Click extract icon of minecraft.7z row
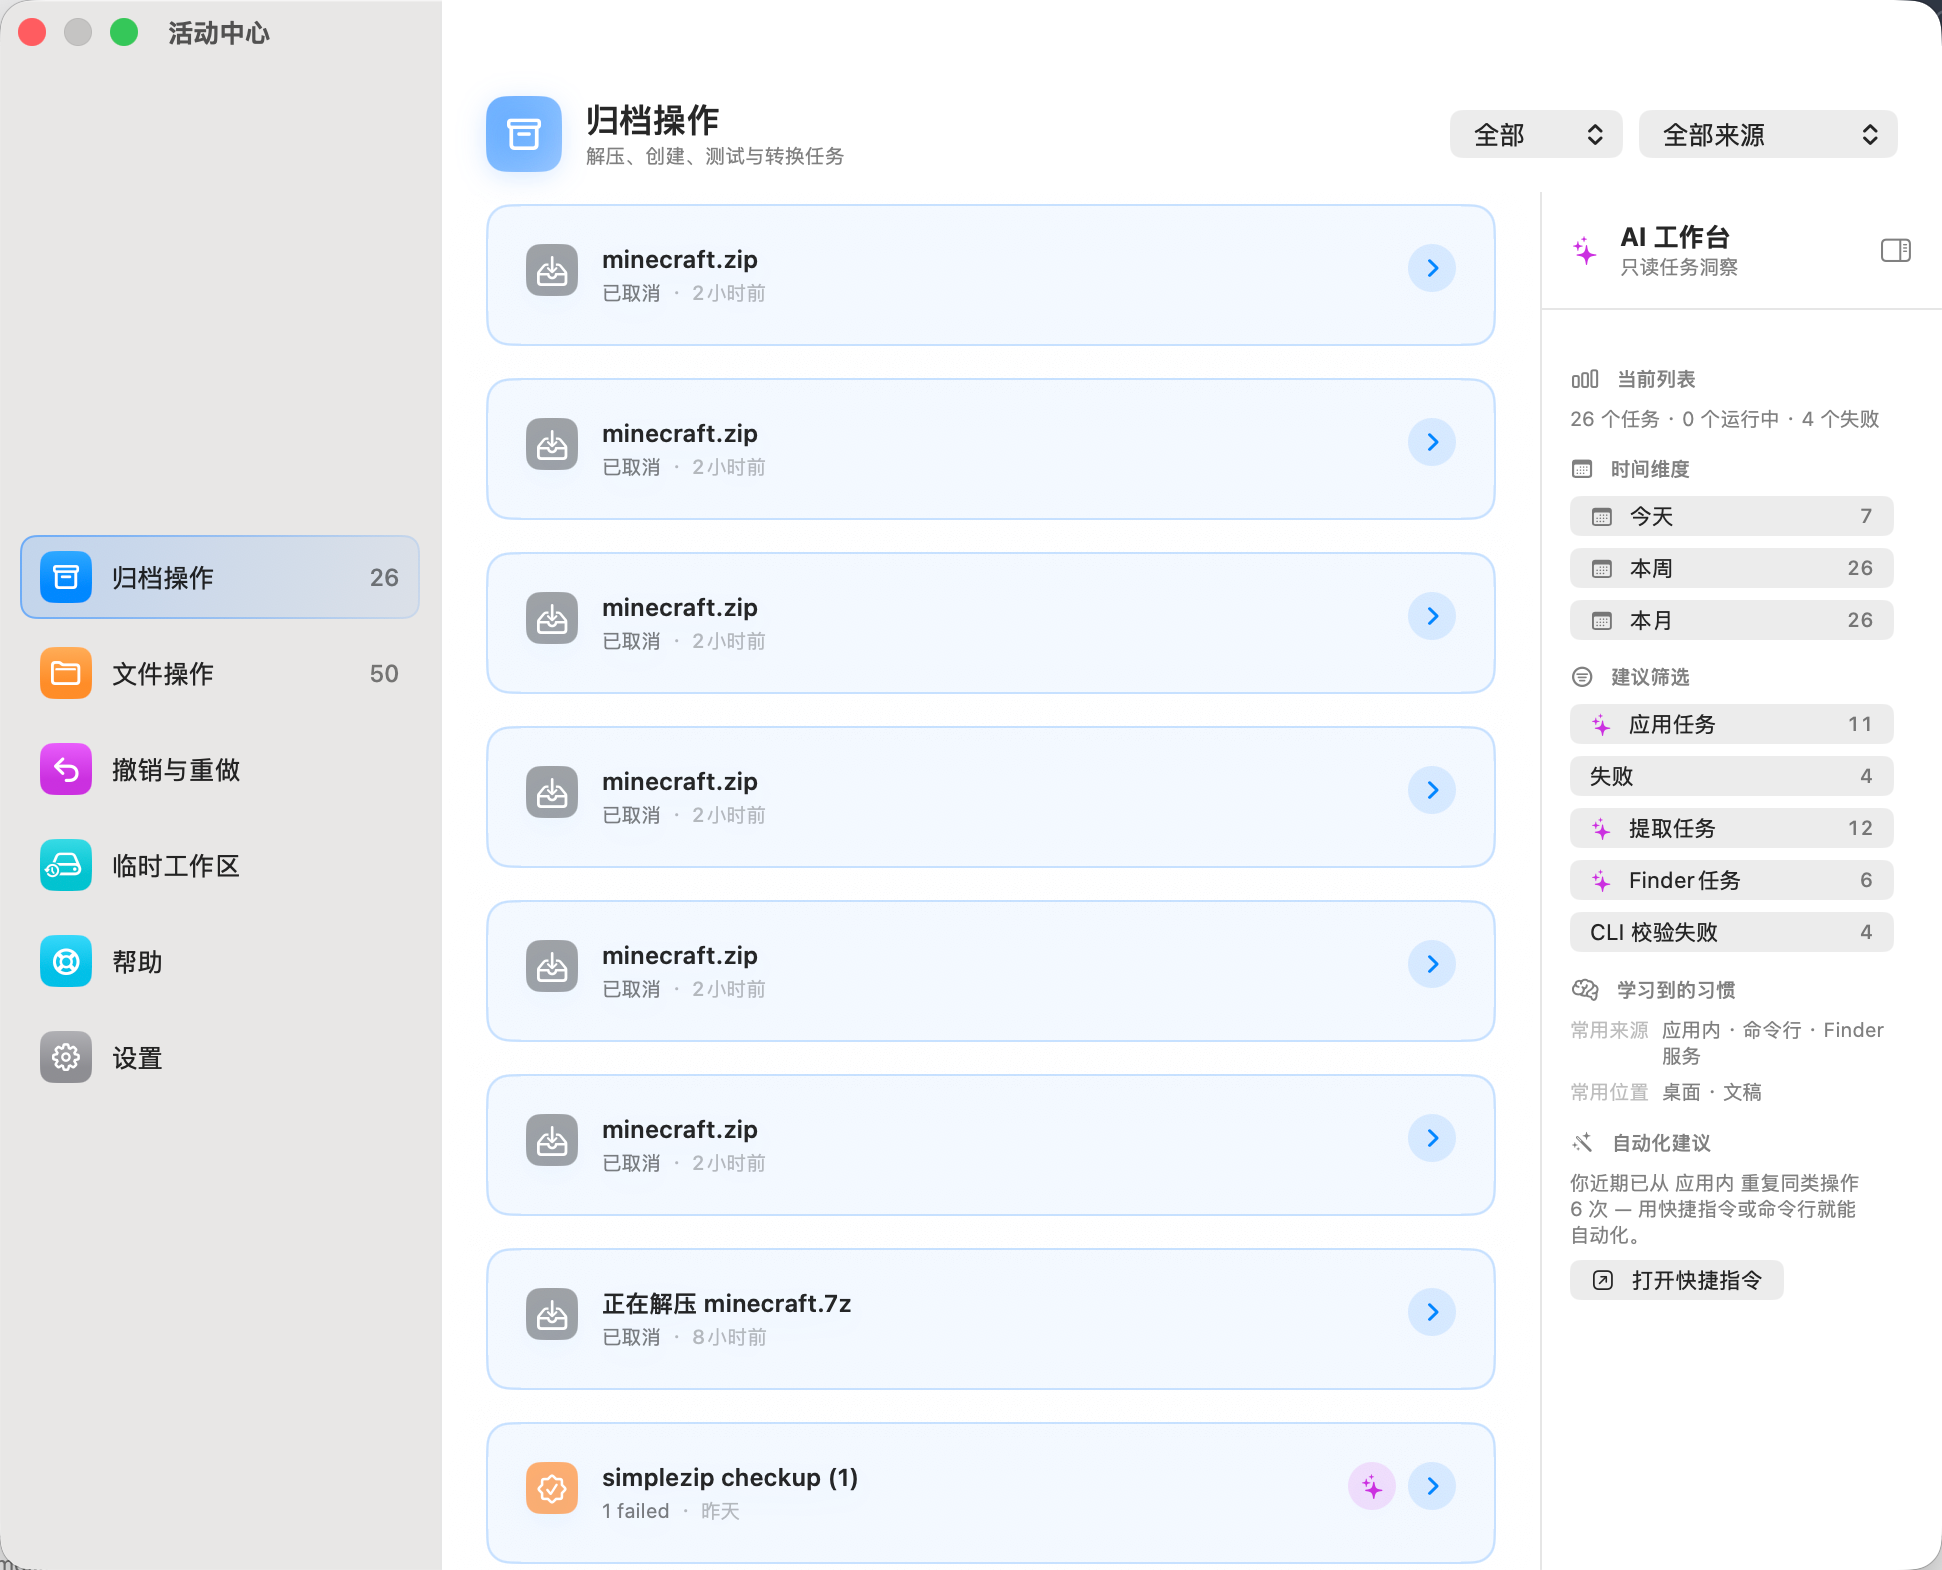The image size is (1942, 1570). [552, 1314]
